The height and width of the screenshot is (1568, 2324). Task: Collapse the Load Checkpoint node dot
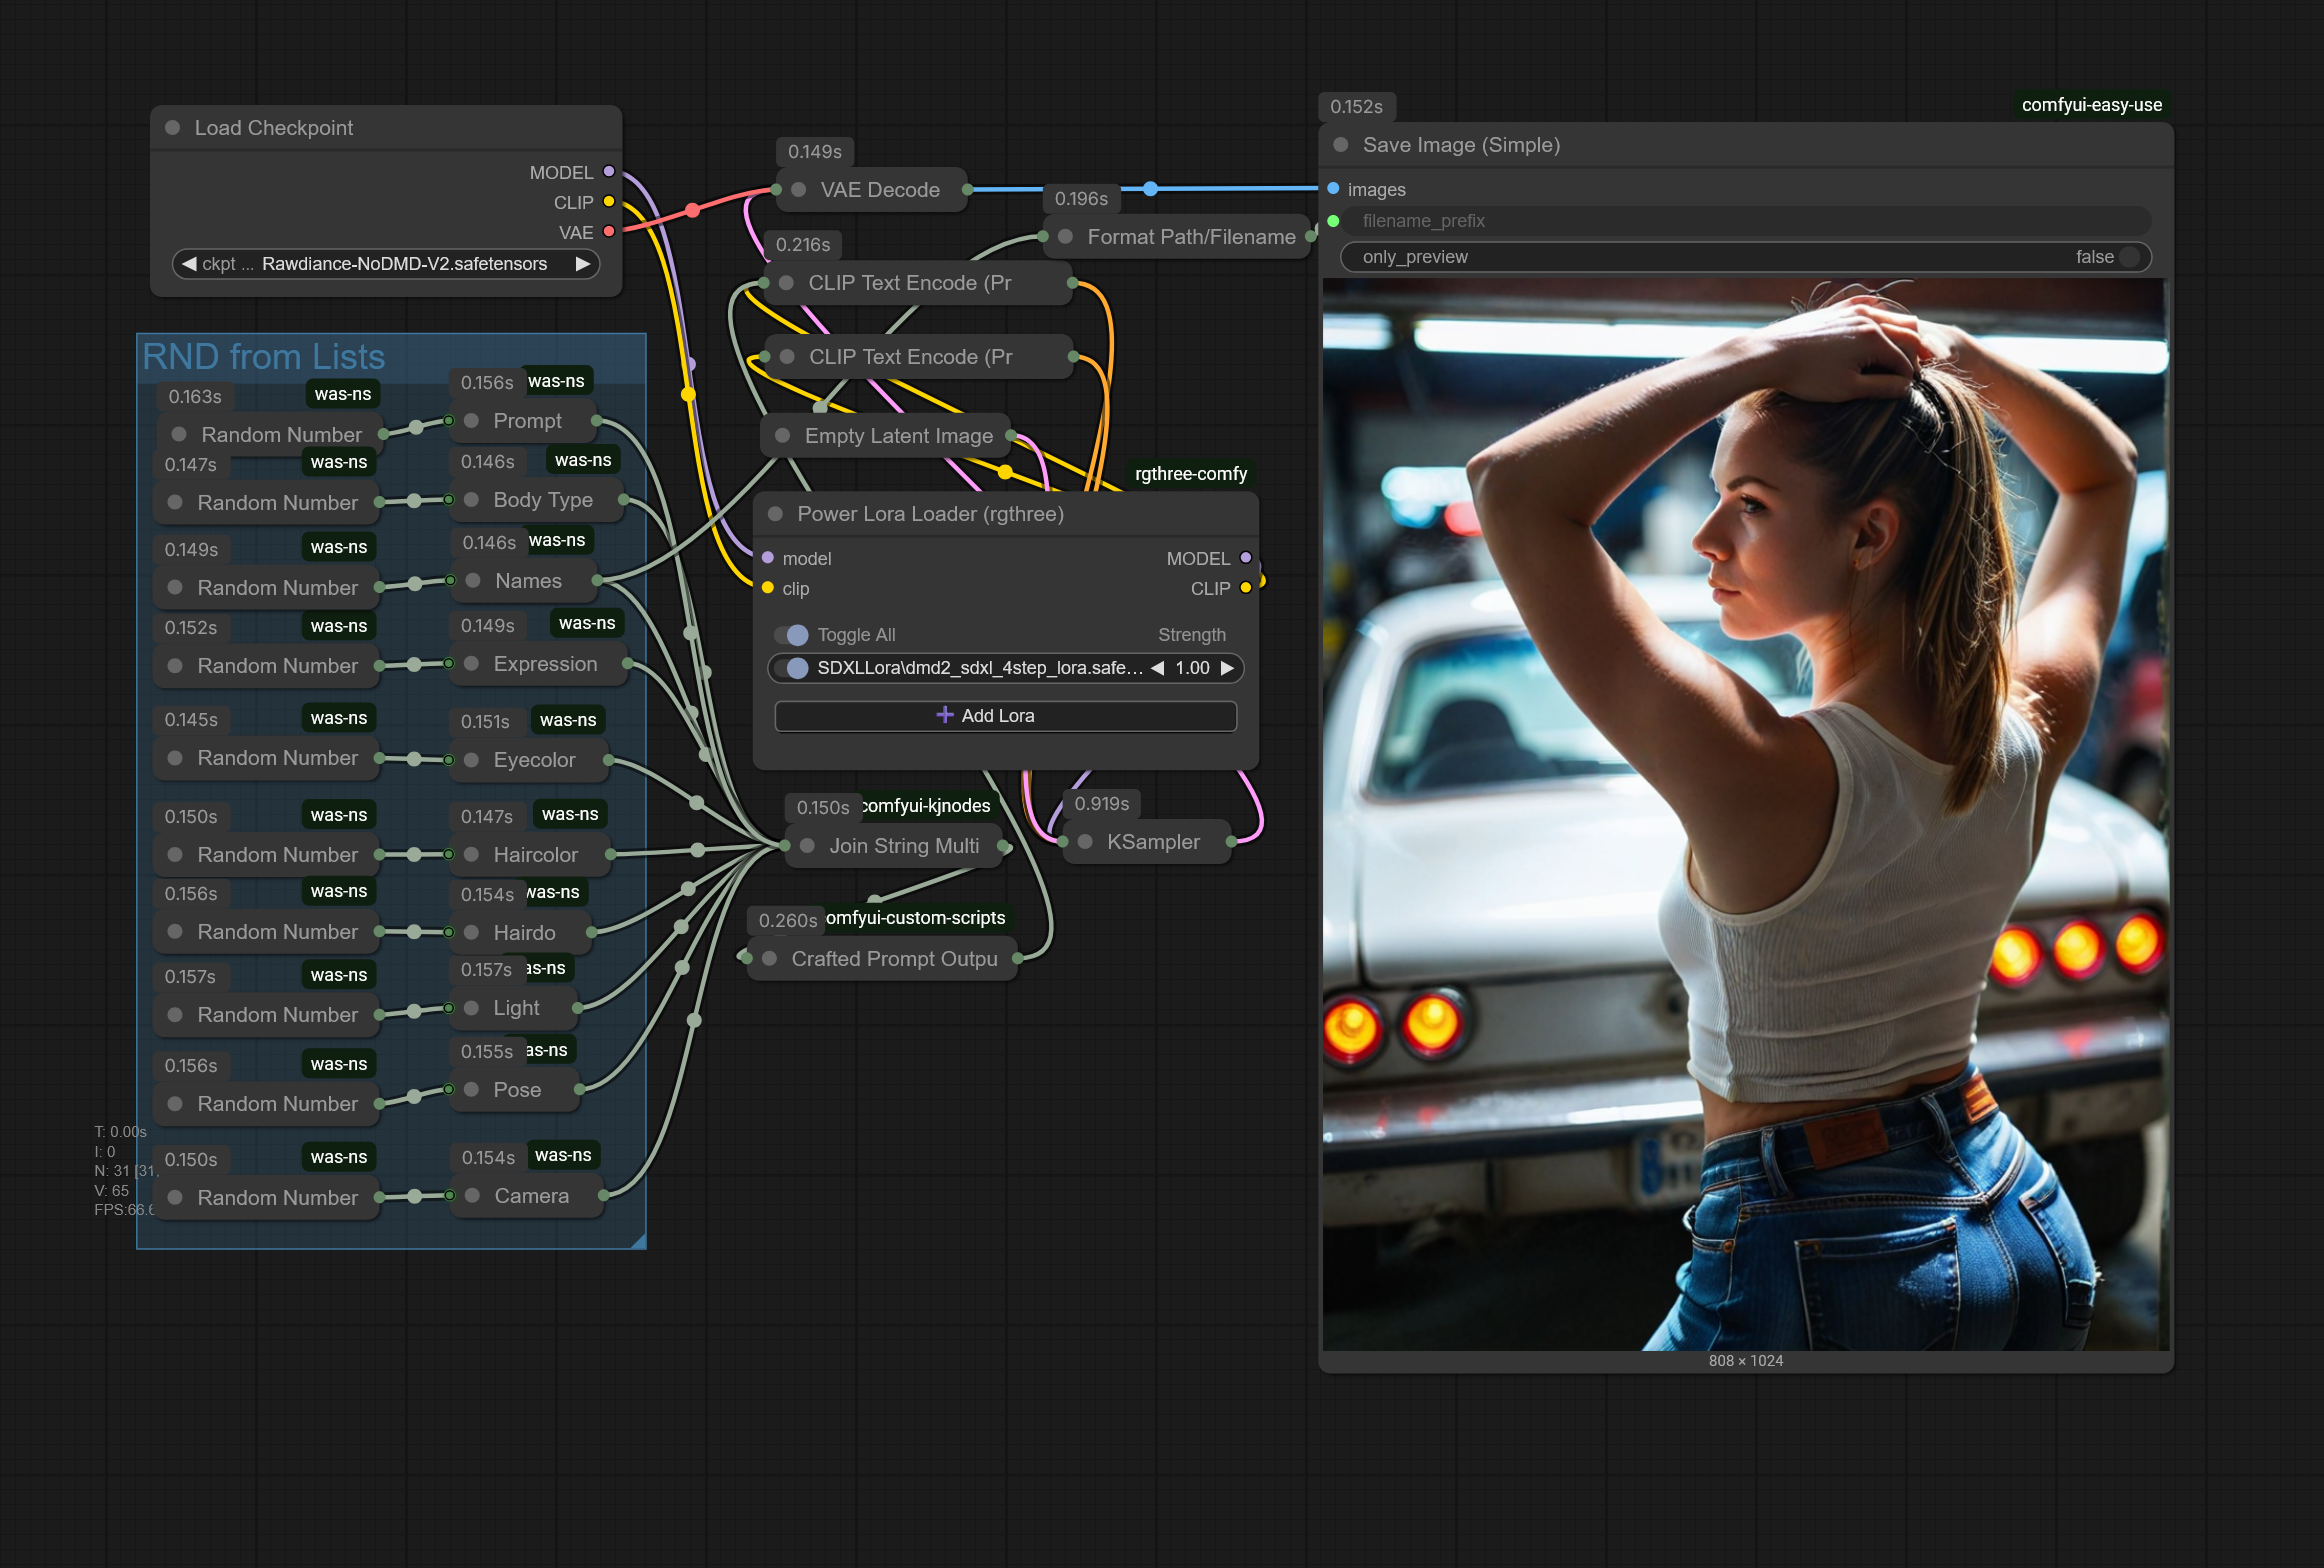[172, 128]
